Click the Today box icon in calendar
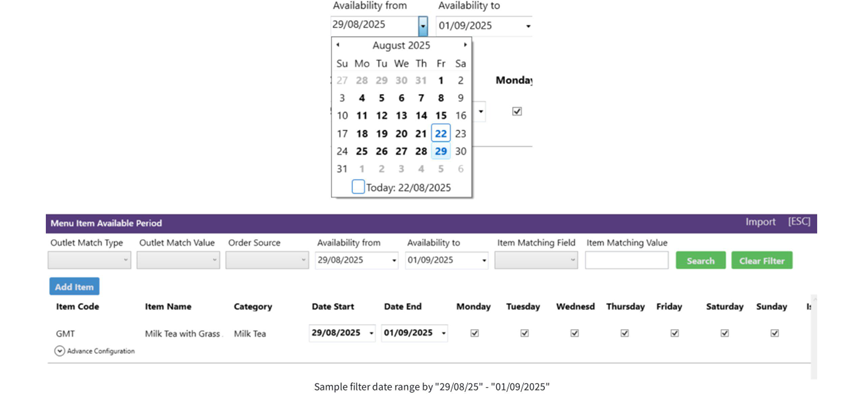 click(358, 187)
